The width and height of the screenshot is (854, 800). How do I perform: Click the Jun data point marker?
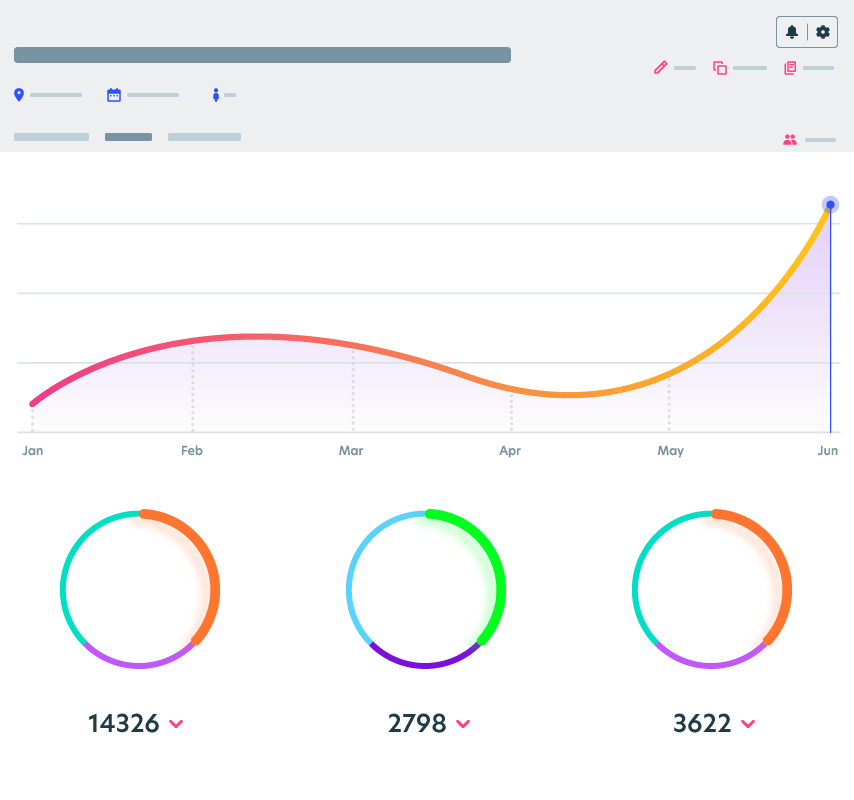(830, 205)
